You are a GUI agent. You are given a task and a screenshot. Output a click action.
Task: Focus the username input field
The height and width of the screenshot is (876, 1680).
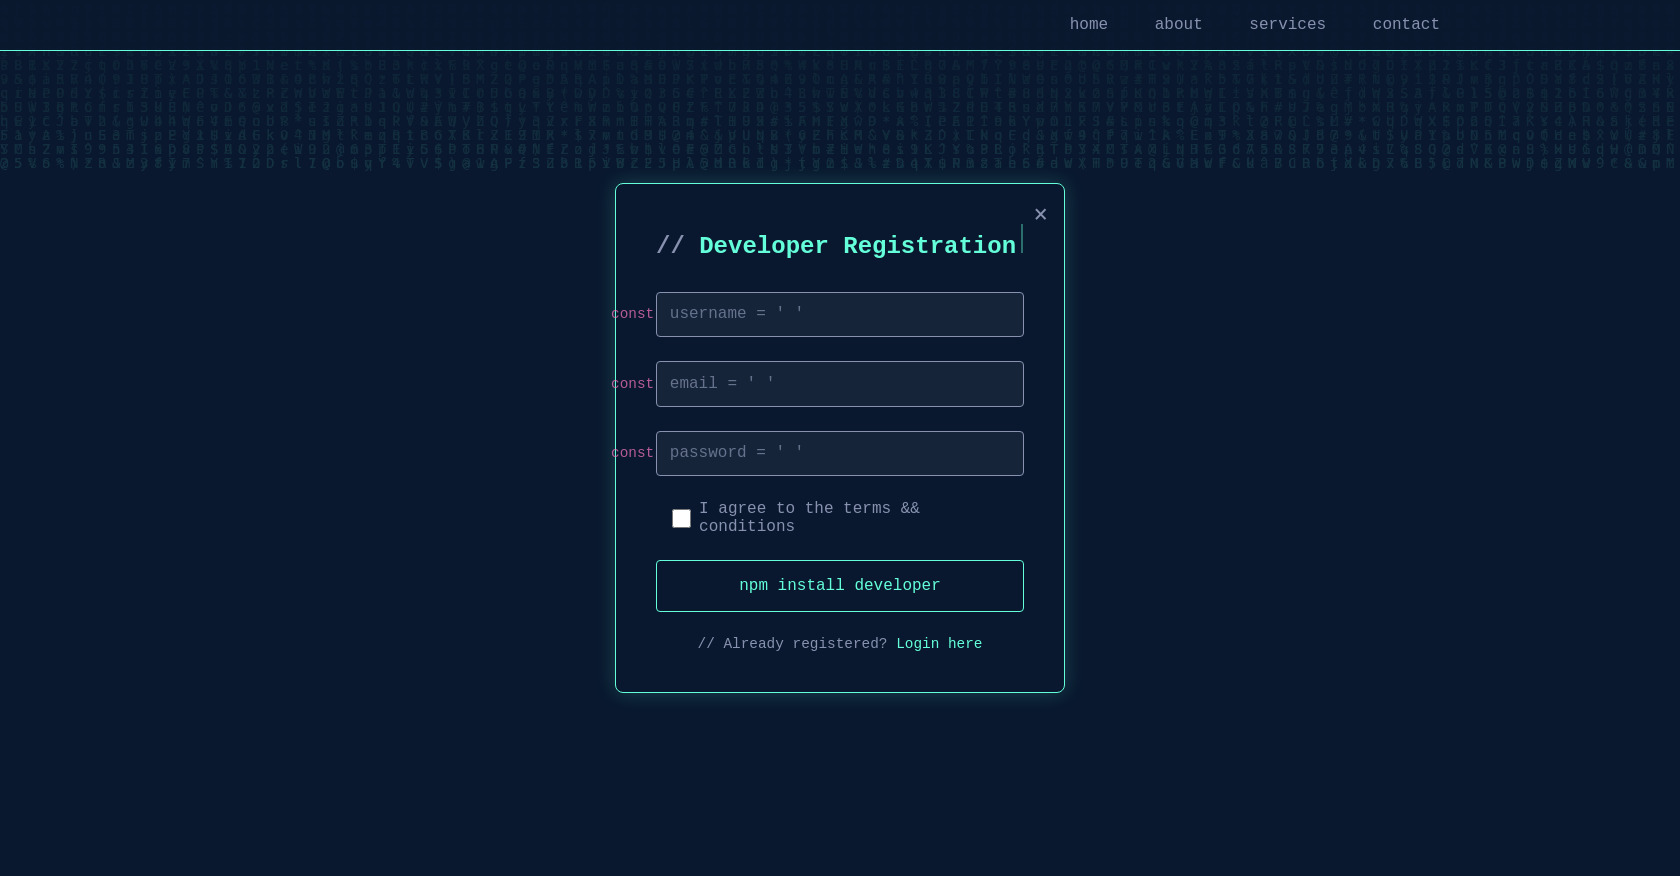pyautogui.click(x=839, y=314)
